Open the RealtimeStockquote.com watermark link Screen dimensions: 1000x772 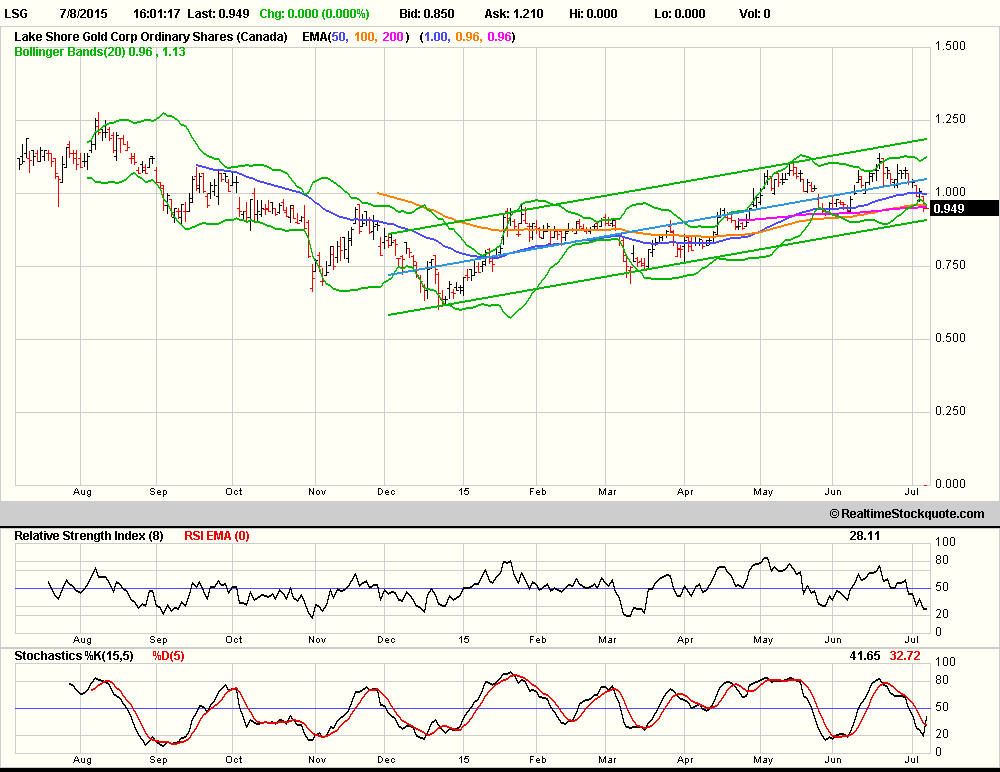906,513
